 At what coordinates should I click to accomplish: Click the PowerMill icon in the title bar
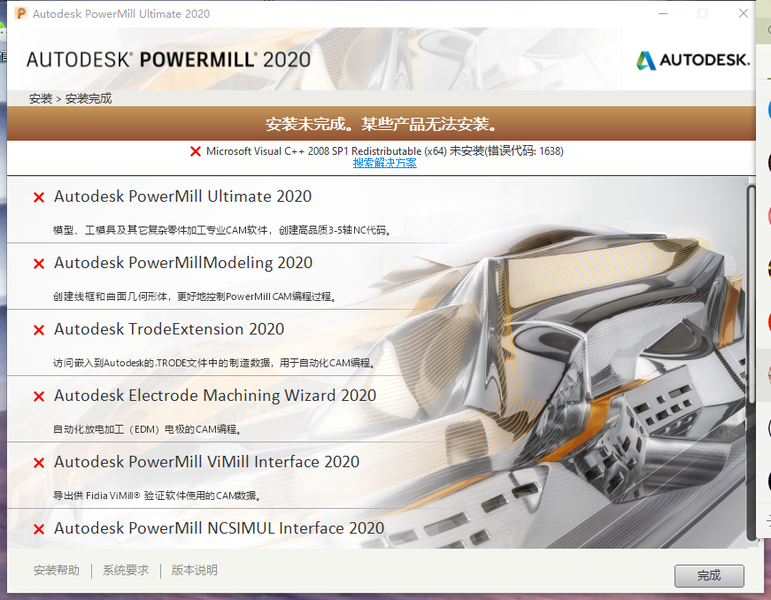(21, 13)
